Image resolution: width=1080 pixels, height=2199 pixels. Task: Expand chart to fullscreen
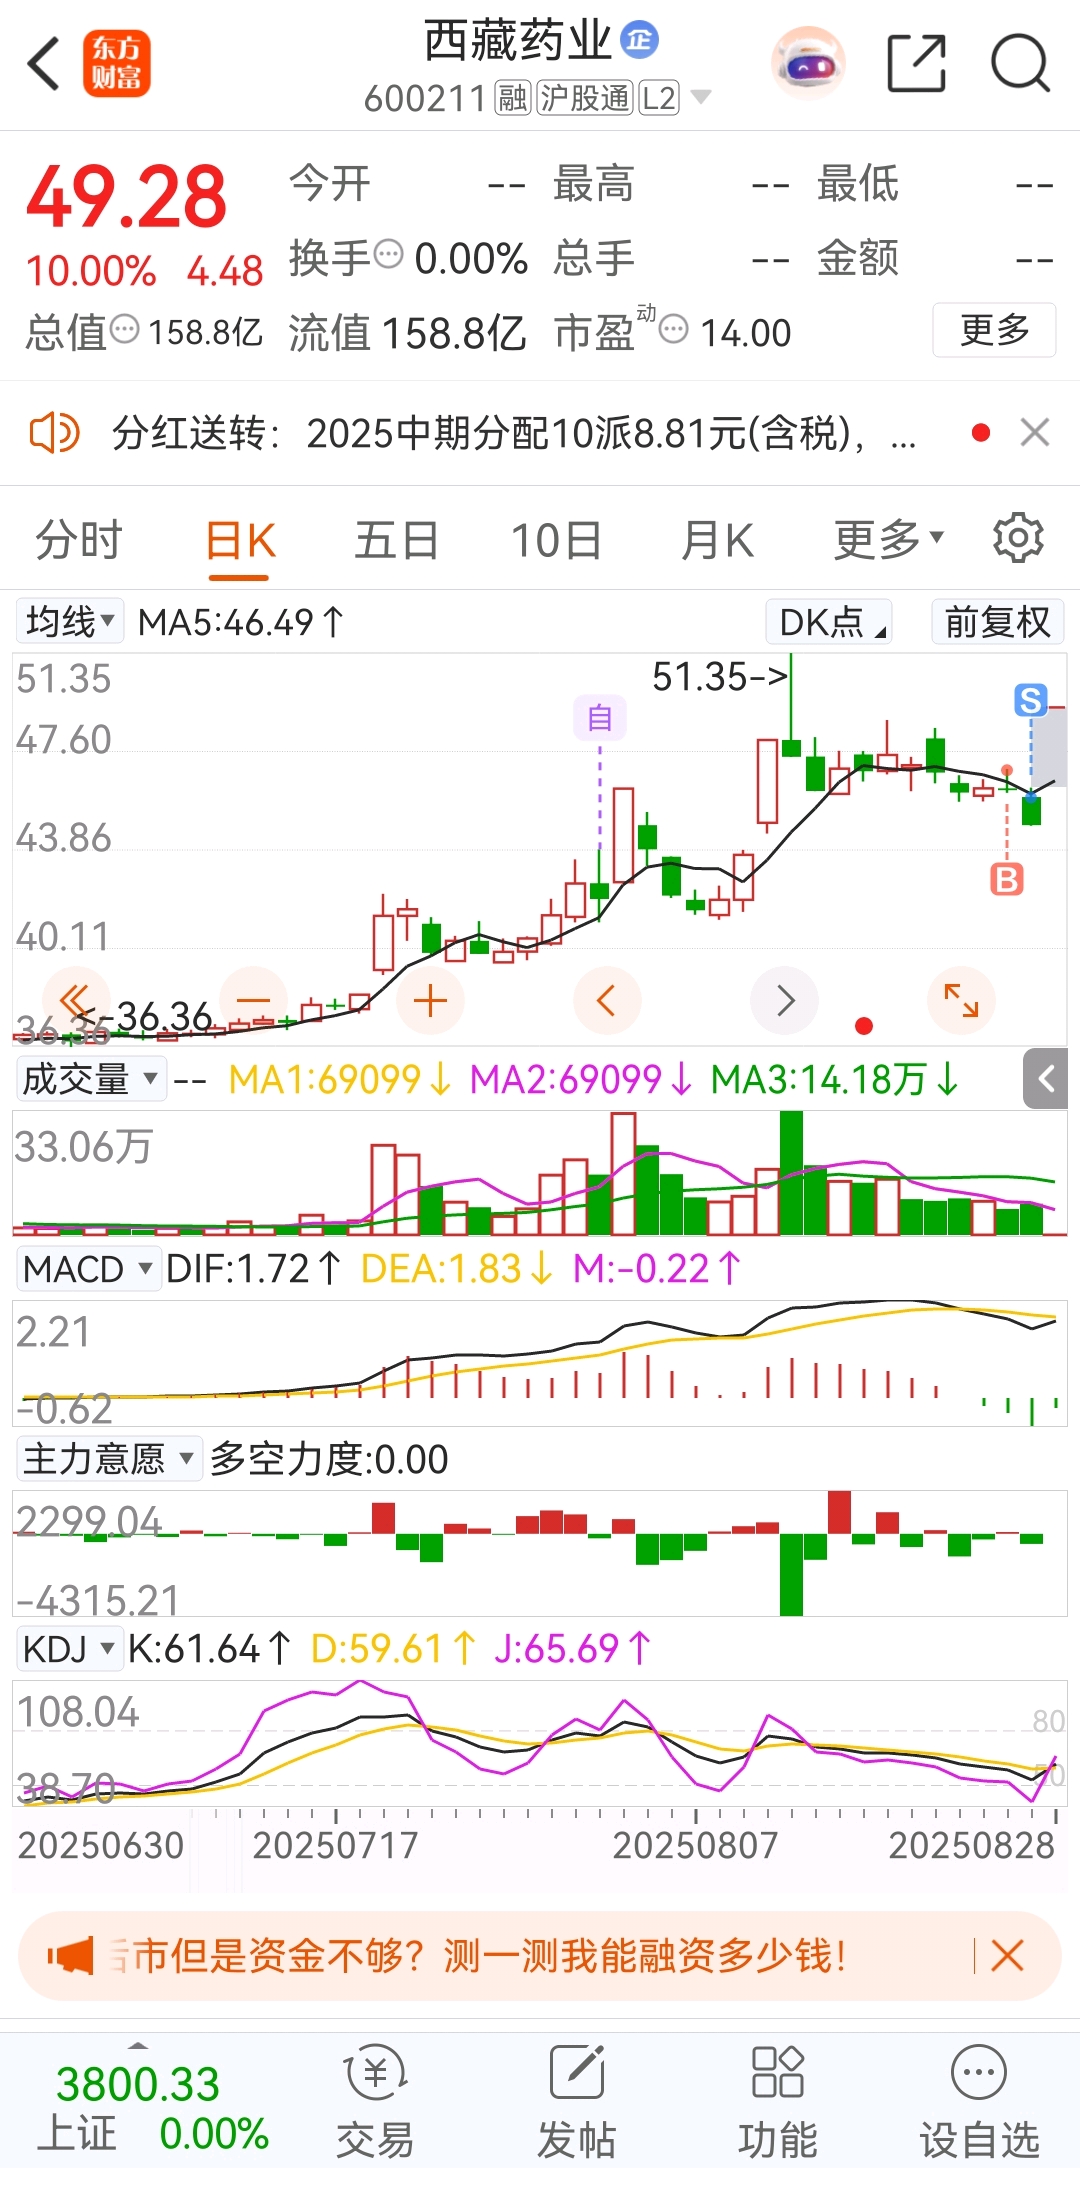point(961,1000)
